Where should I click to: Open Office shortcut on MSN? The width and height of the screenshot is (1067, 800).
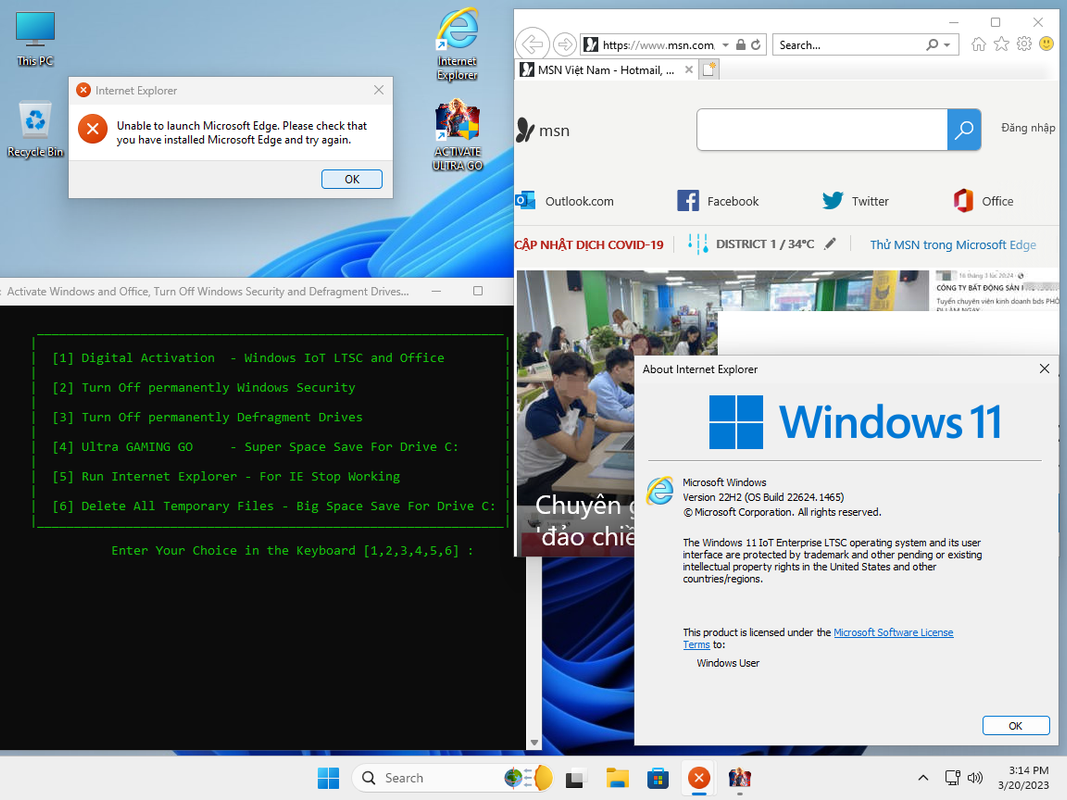[983, 201]
